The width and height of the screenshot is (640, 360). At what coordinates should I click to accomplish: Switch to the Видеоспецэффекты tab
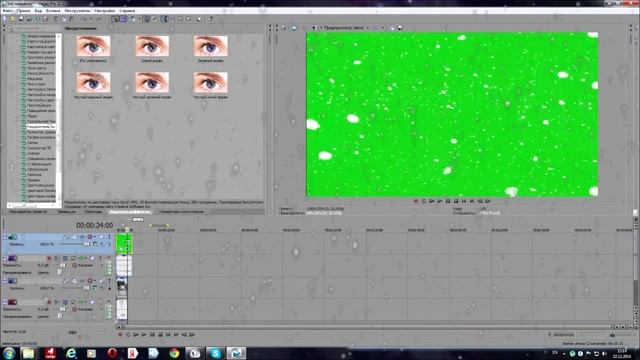pos(130,212)
